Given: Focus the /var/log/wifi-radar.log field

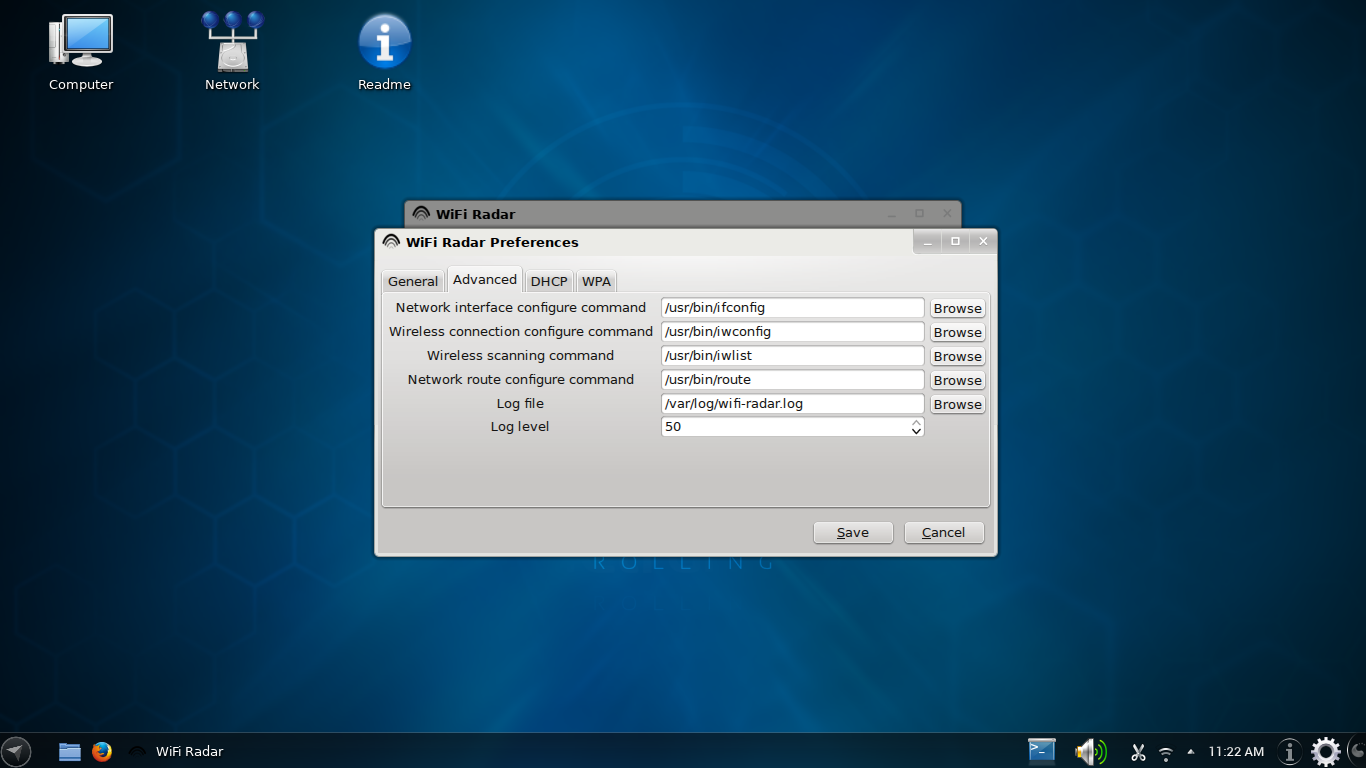Looking at the screenshot, I should 793,404.
